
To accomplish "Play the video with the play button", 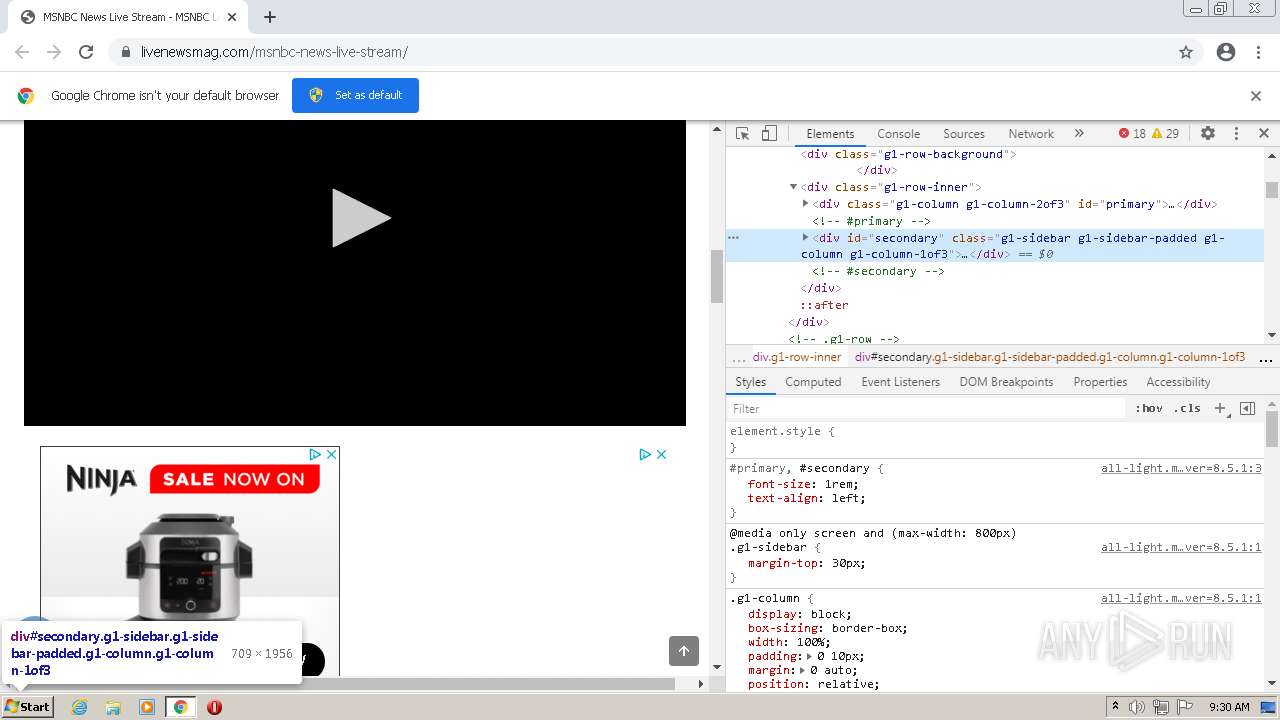I will coord(360,217).
